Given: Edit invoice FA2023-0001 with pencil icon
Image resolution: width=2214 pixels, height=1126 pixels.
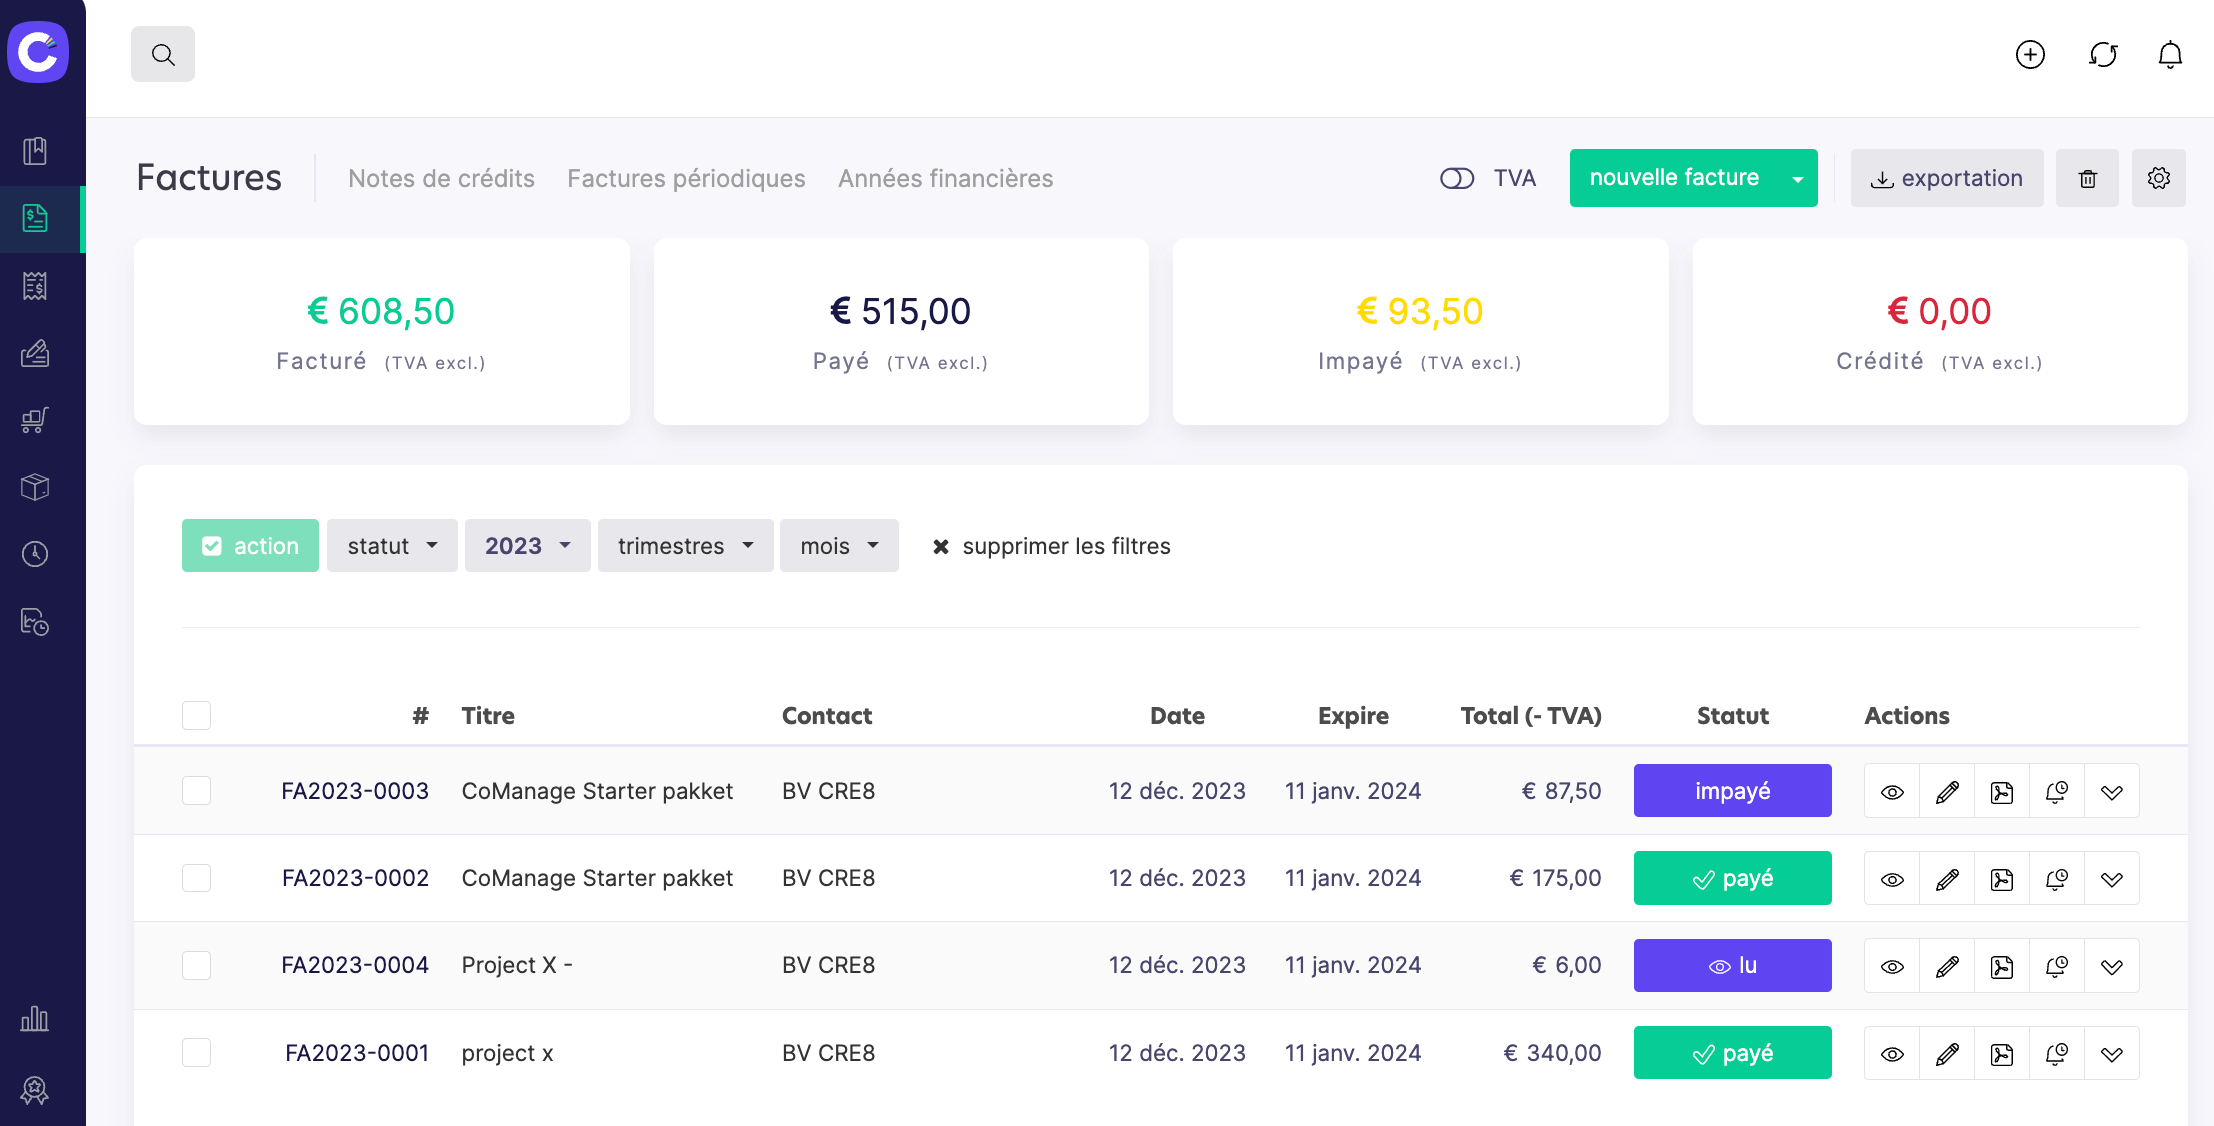Looking at the screenshot, I should tap(1947, 1054).
